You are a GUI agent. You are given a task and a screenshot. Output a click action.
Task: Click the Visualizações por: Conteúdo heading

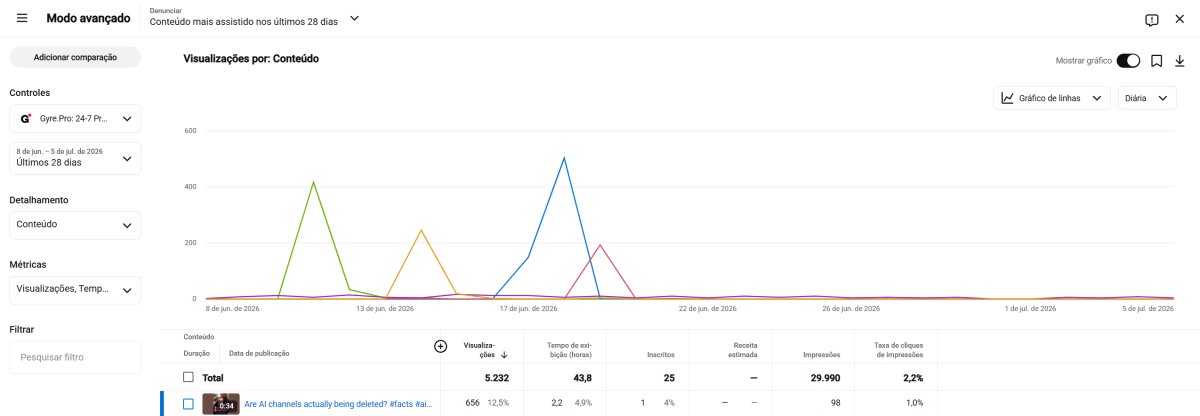click(x=251, y=59)
